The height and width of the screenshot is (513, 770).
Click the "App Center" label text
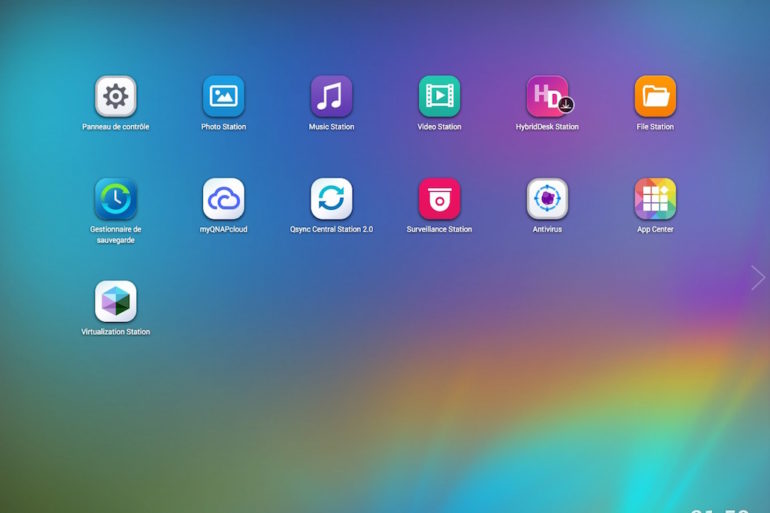click(x=655, y=229)
